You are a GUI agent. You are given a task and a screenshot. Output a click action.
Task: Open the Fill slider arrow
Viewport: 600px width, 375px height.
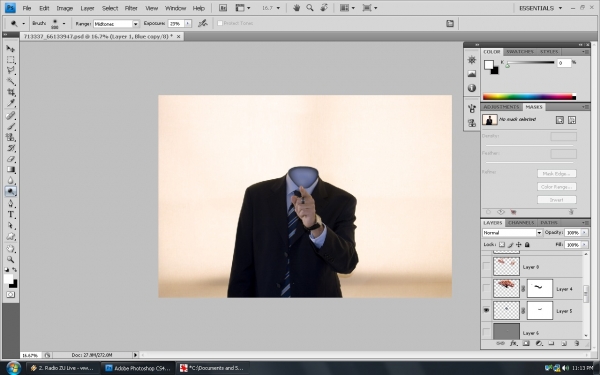click(584, 245)
